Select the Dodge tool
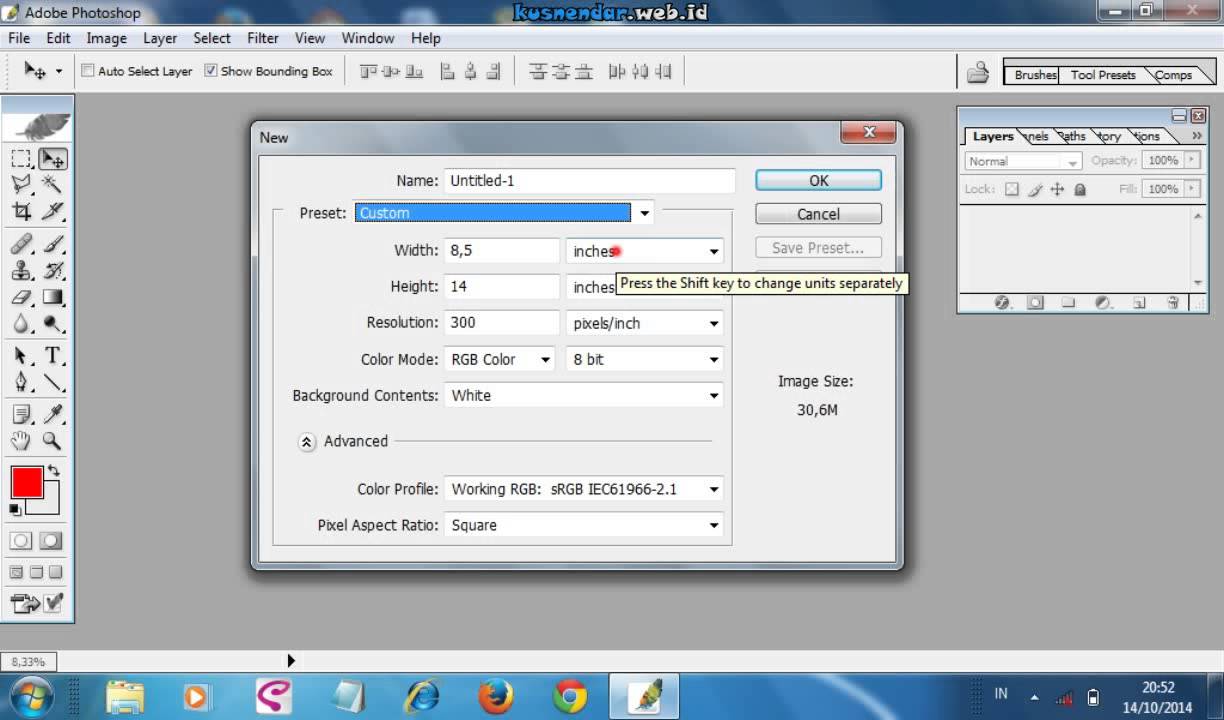 click(53, 323)
